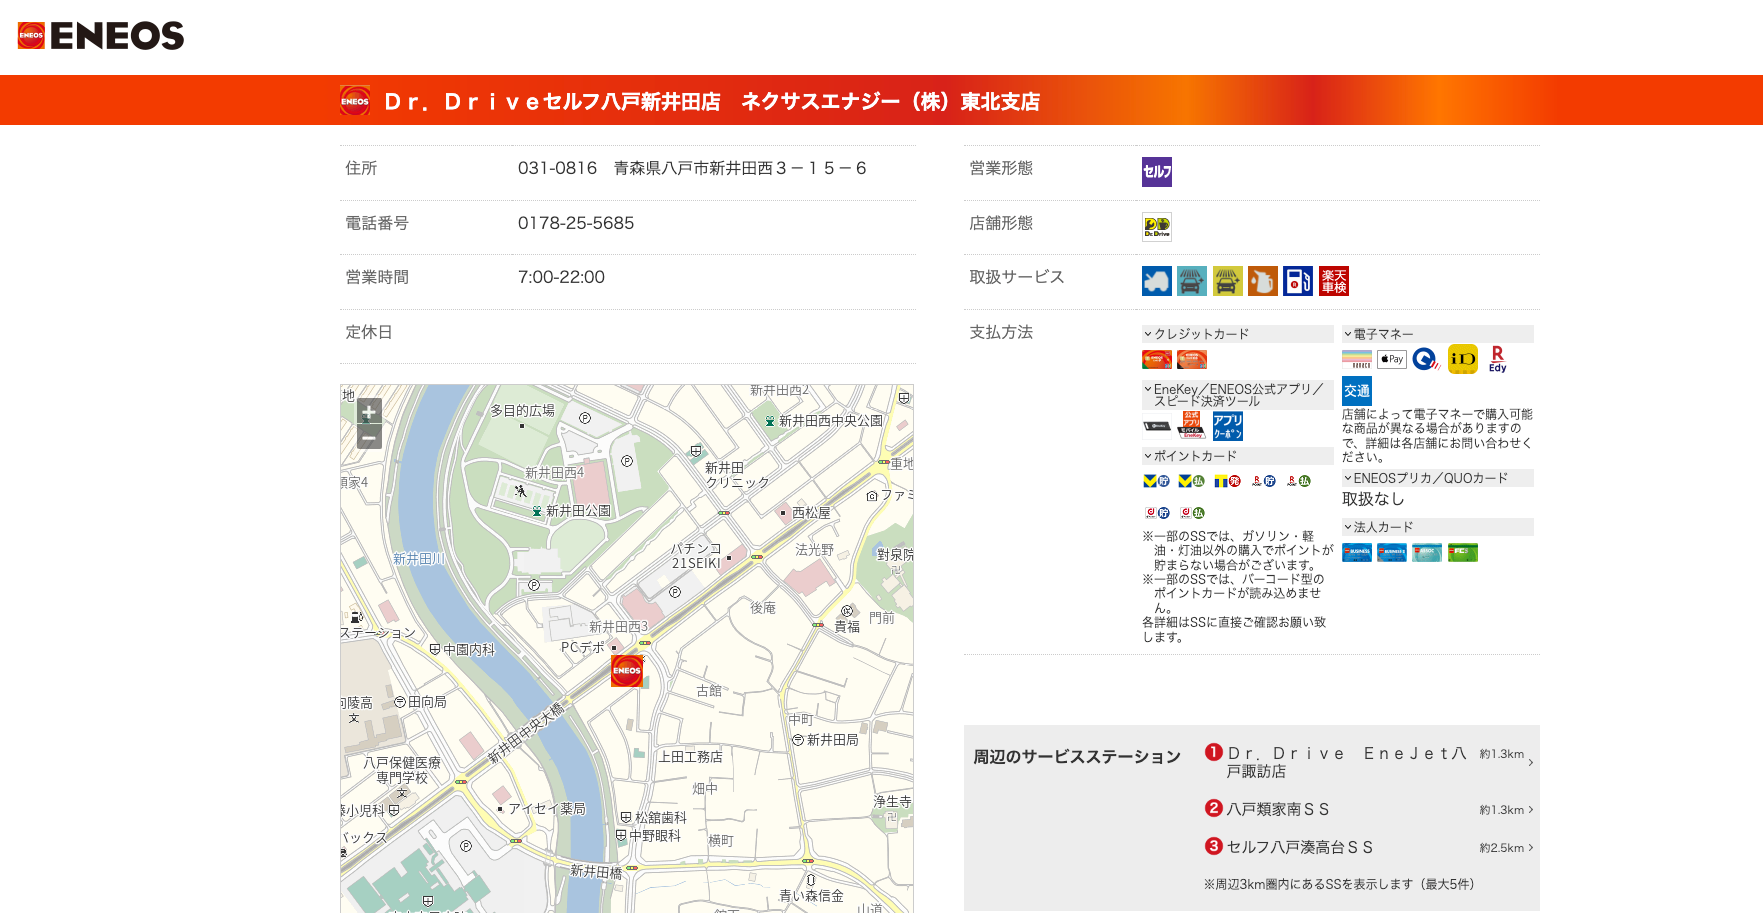Select the blue アプリクーポン icon
Viewport: 1763px width, 913px height.
(1228, 426)
